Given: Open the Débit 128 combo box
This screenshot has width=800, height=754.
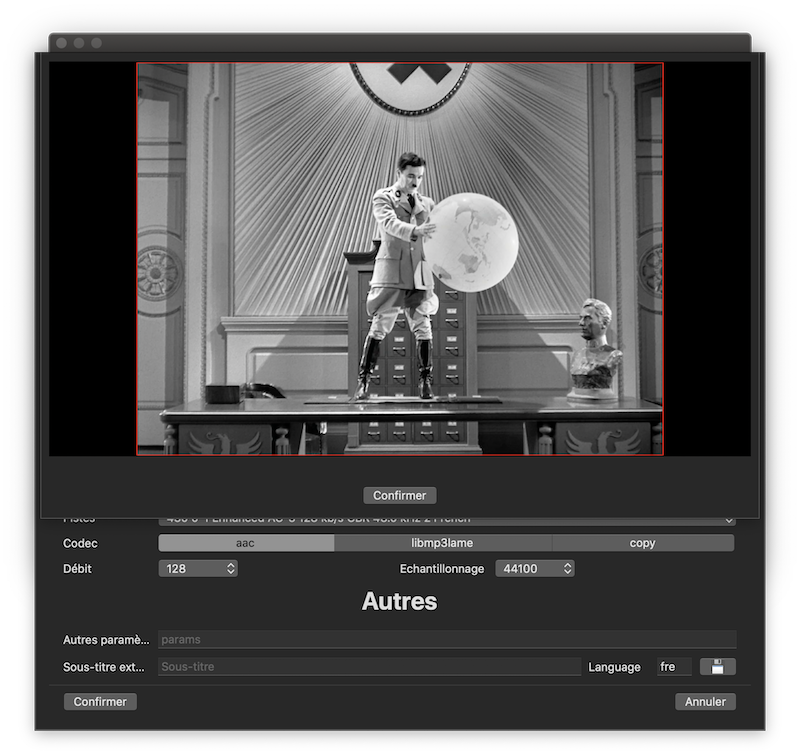Looking at the screenshot, I should click(x=198, y=568).
